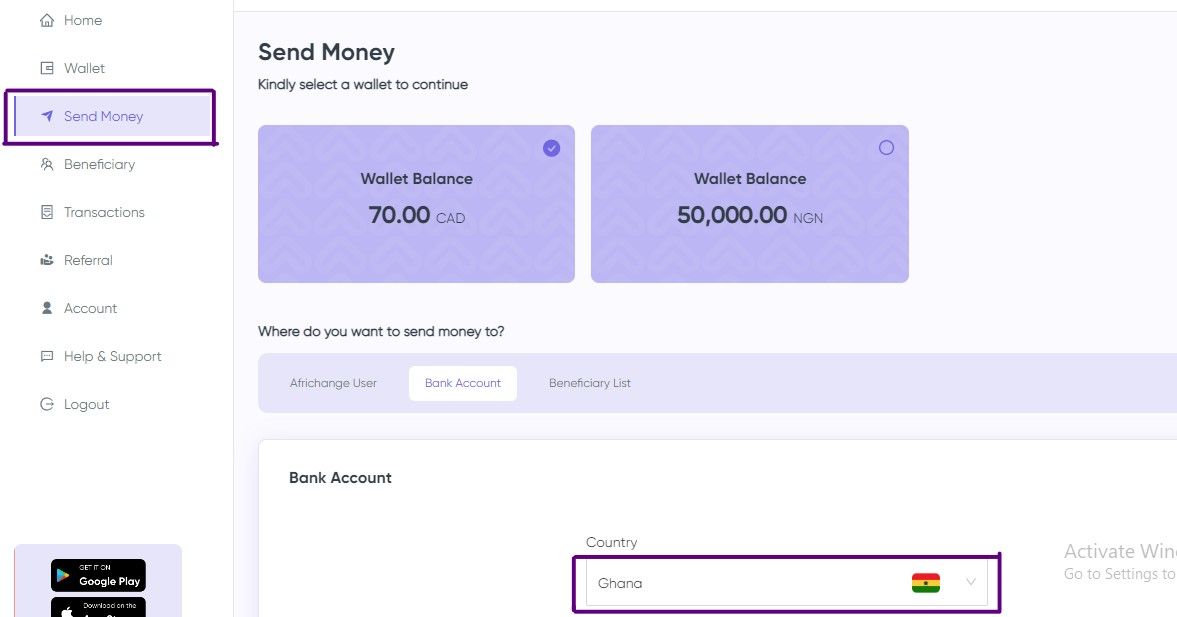The height and width of the screenshot is (617, 1177).
Task: Open the Referral group icon
Action: pos(47,260)
